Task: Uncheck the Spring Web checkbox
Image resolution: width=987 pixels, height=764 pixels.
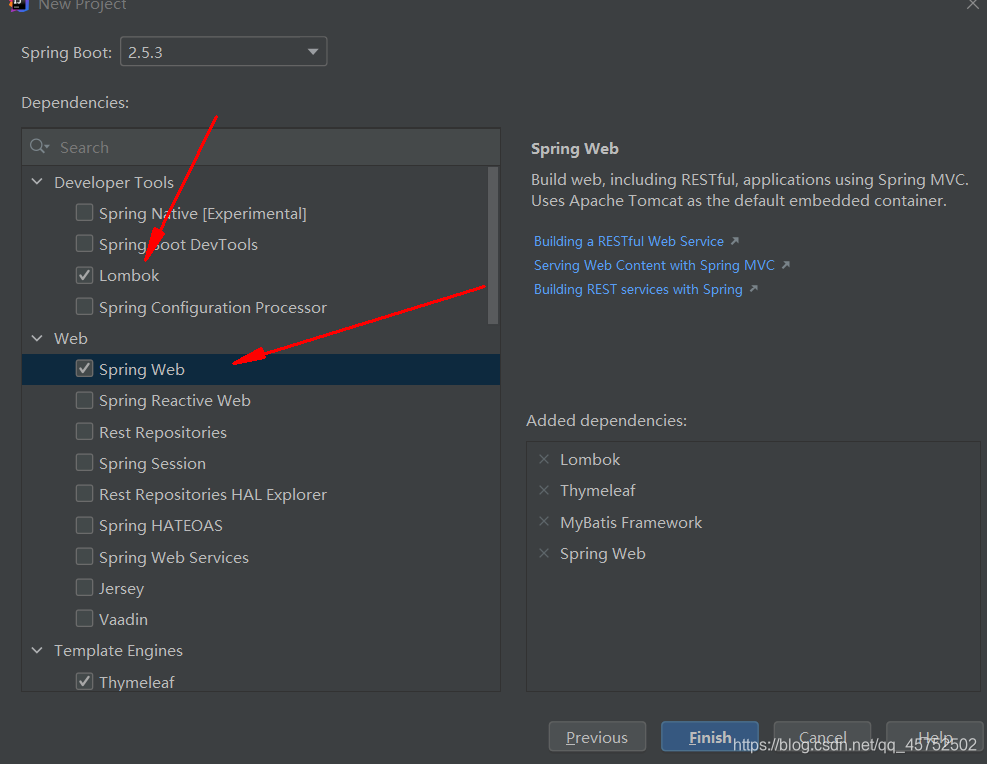Action: 84,369
